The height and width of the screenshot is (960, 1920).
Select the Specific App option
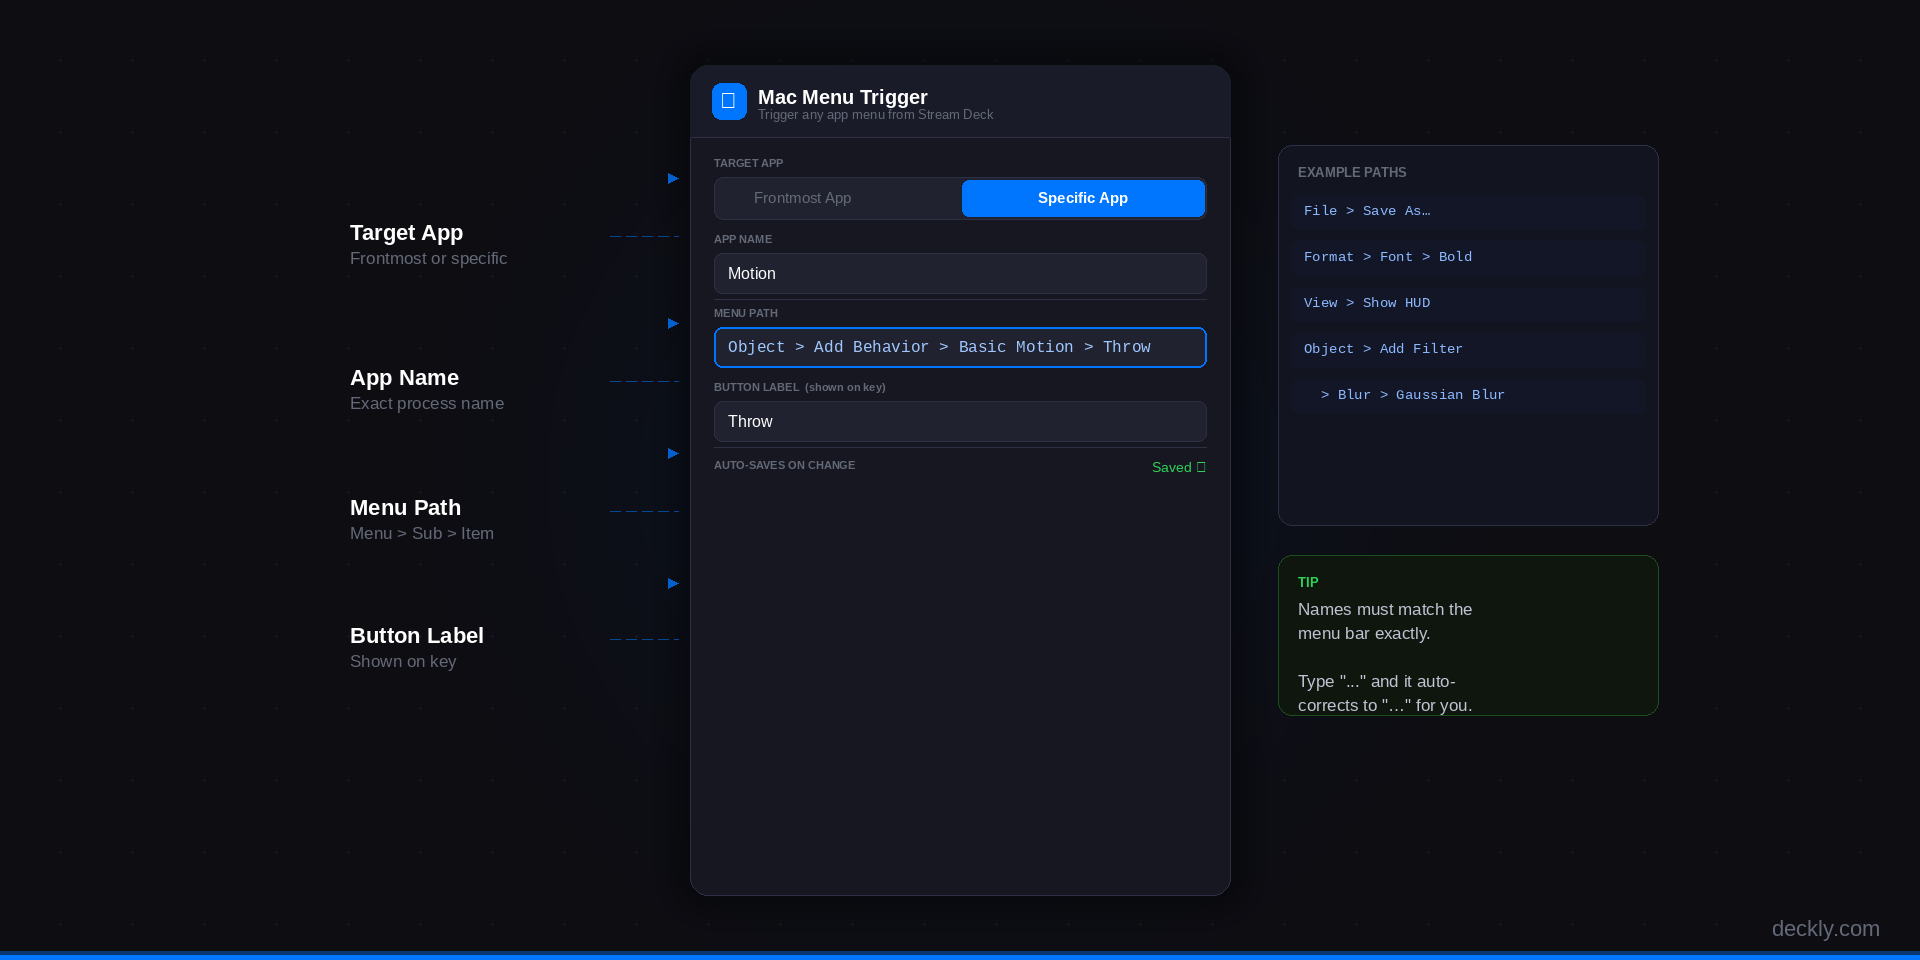pyautogui.click(x=1083, y=198)
